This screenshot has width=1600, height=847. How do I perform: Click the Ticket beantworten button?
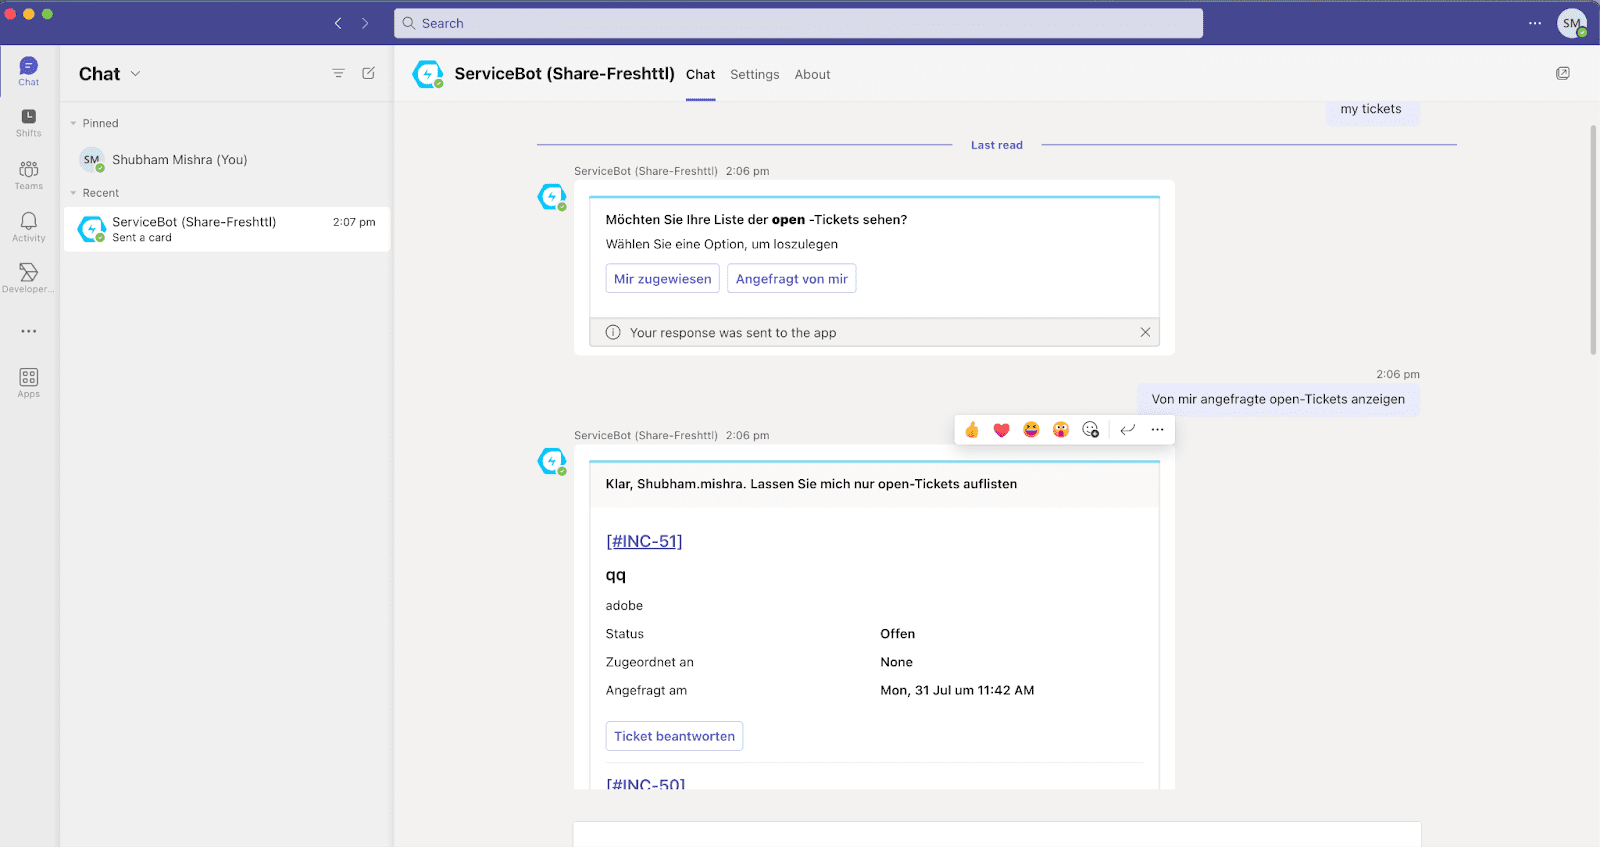point(675,736)
